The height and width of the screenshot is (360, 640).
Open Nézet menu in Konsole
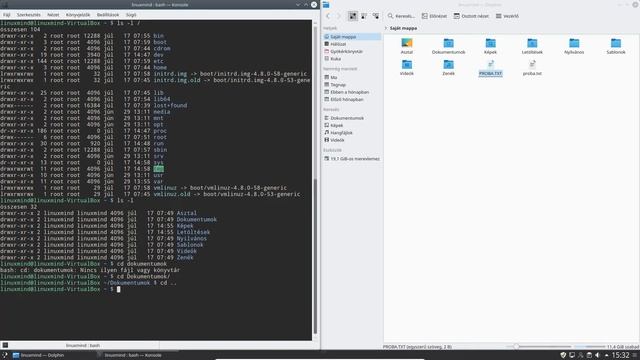53,15
